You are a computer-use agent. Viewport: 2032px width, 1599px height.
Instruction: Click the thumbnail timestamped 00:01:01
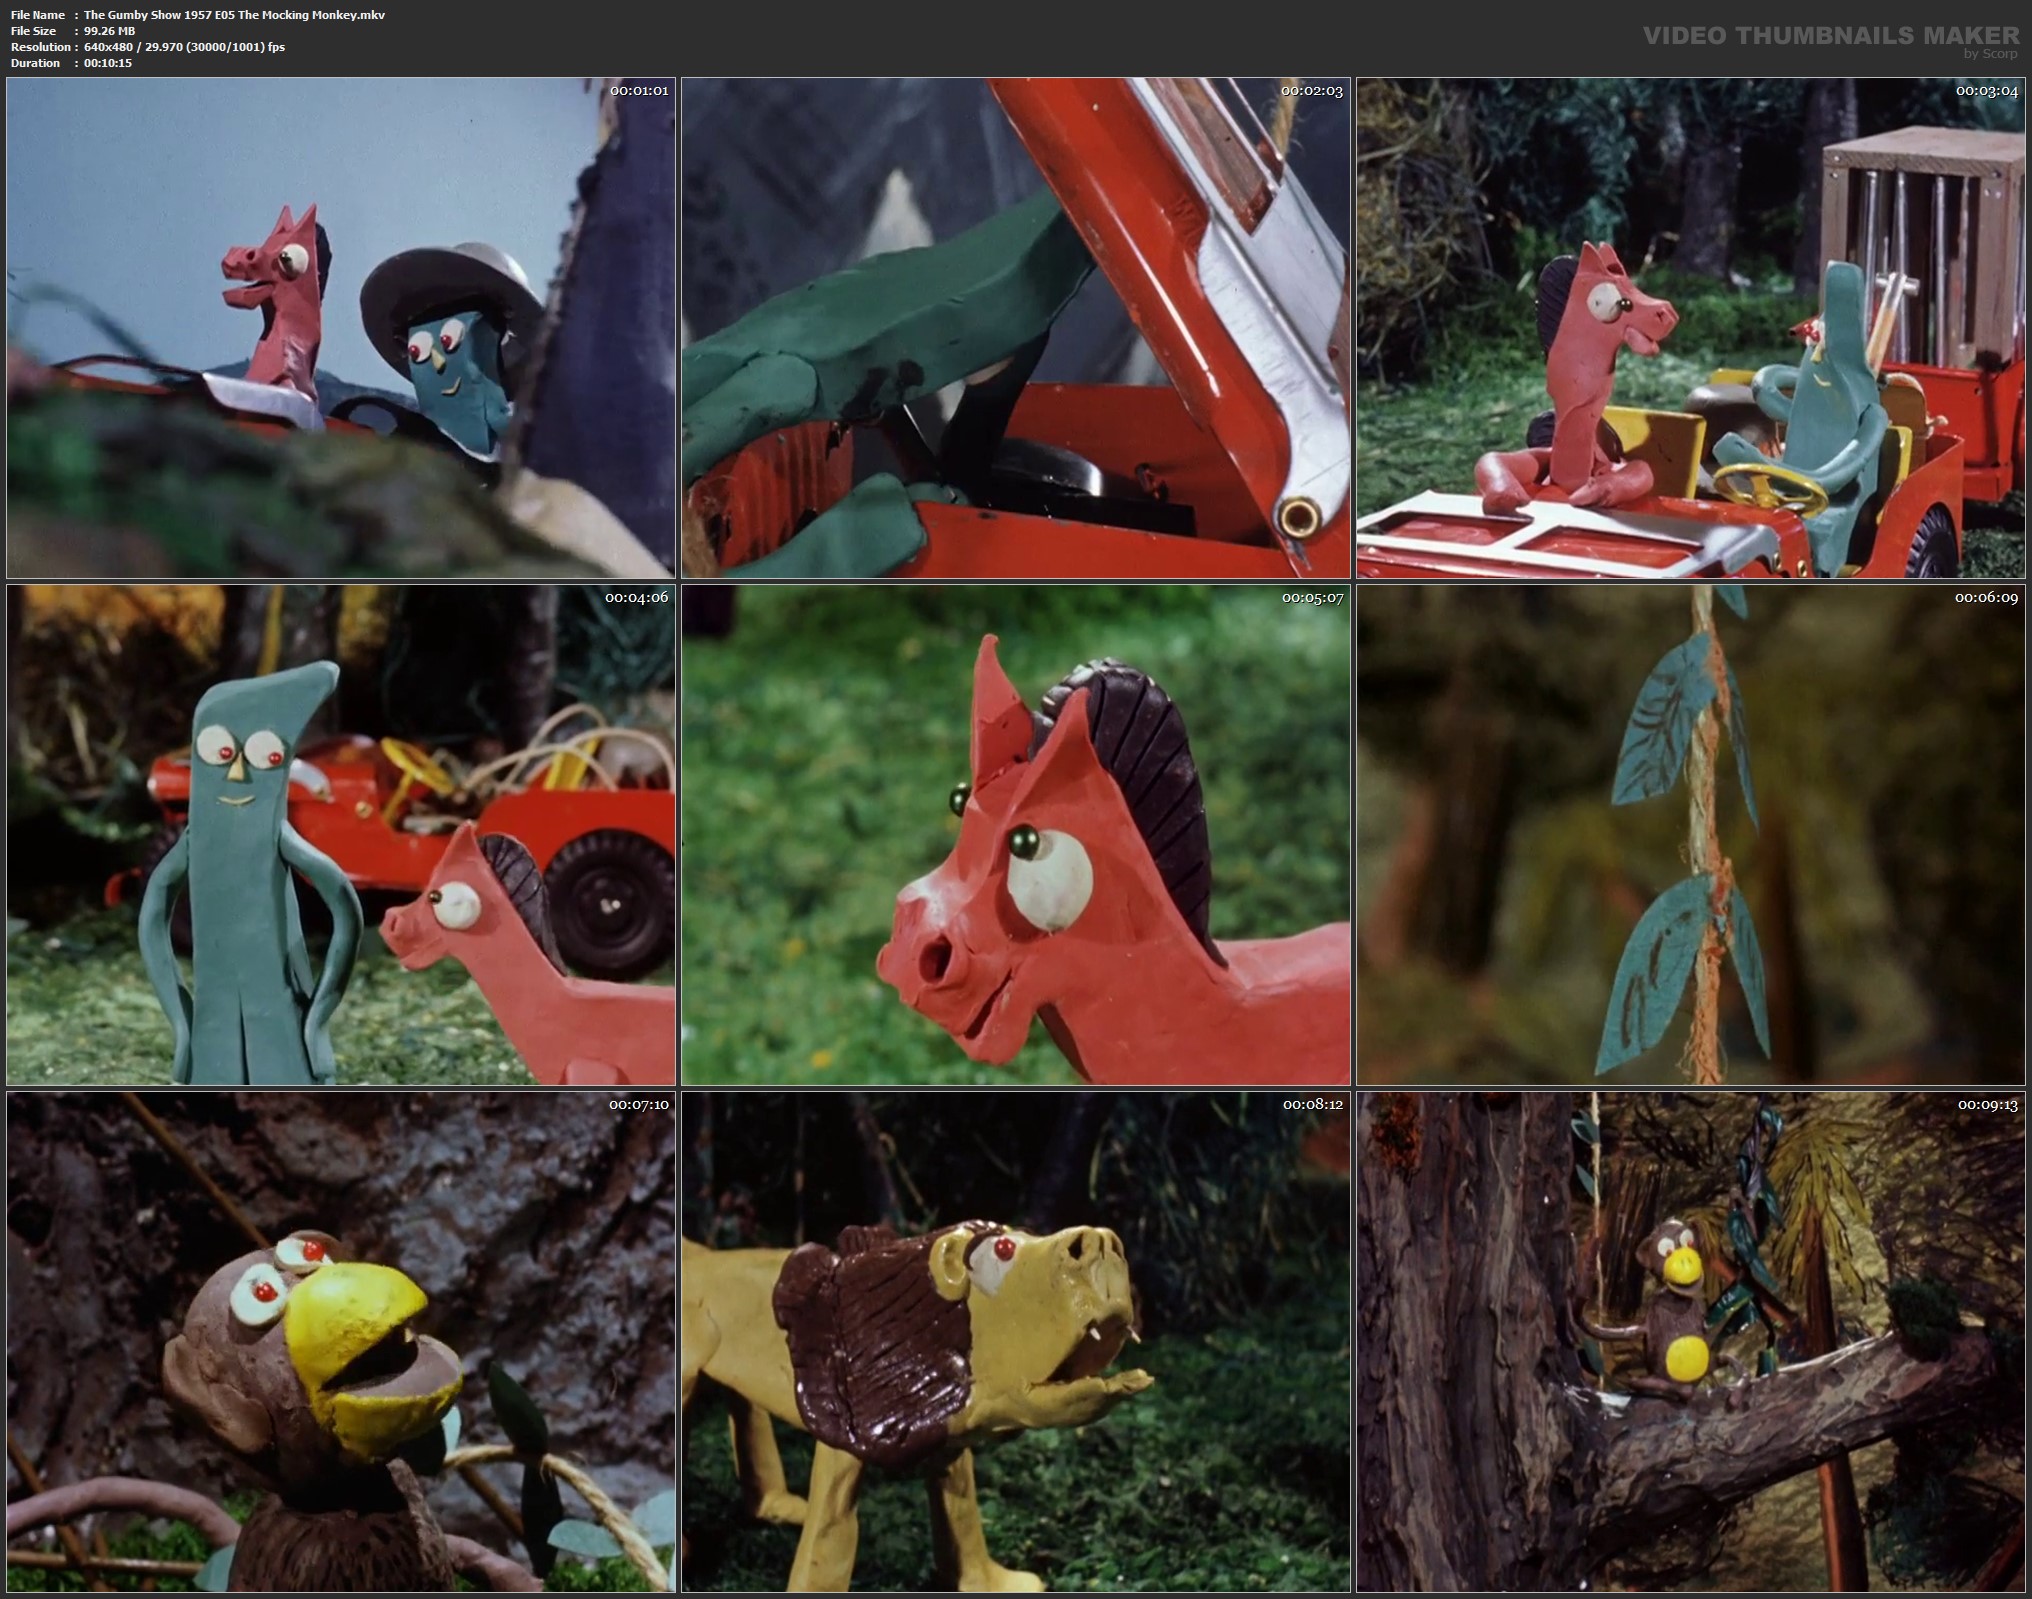coord(341,328)
